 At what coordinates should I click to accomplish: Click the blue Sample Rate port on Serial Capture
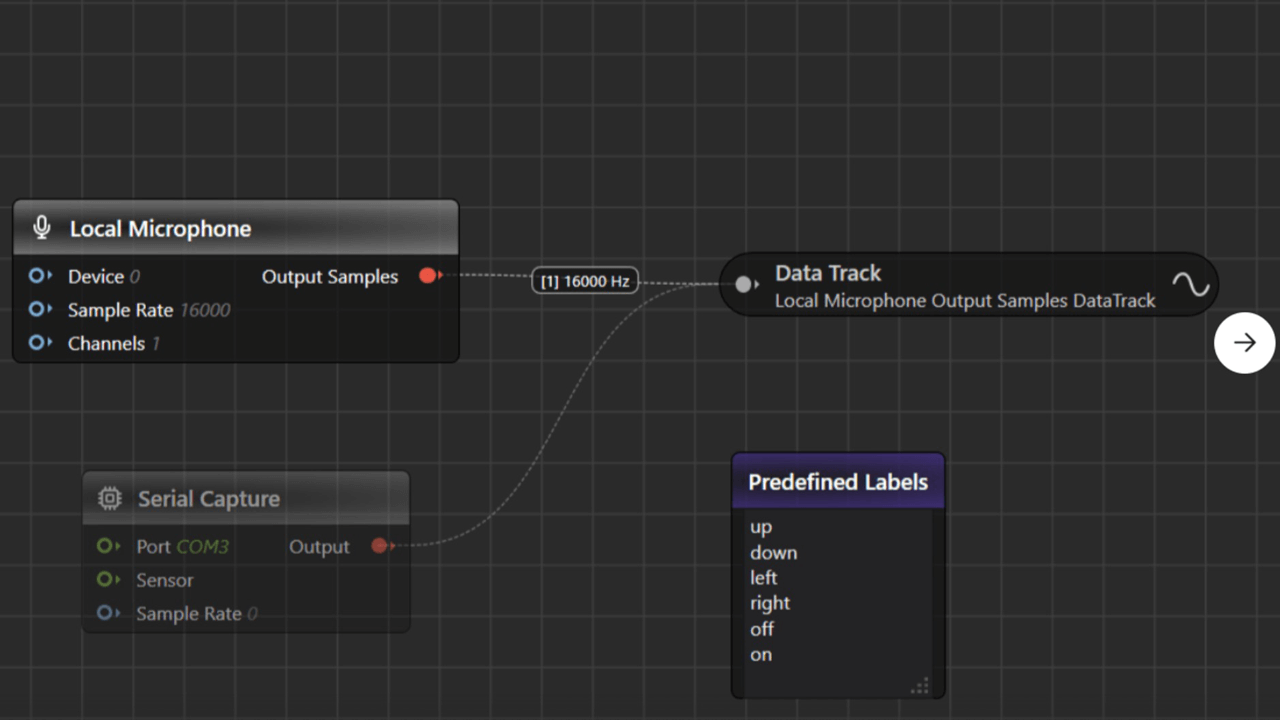pos(107,613)
